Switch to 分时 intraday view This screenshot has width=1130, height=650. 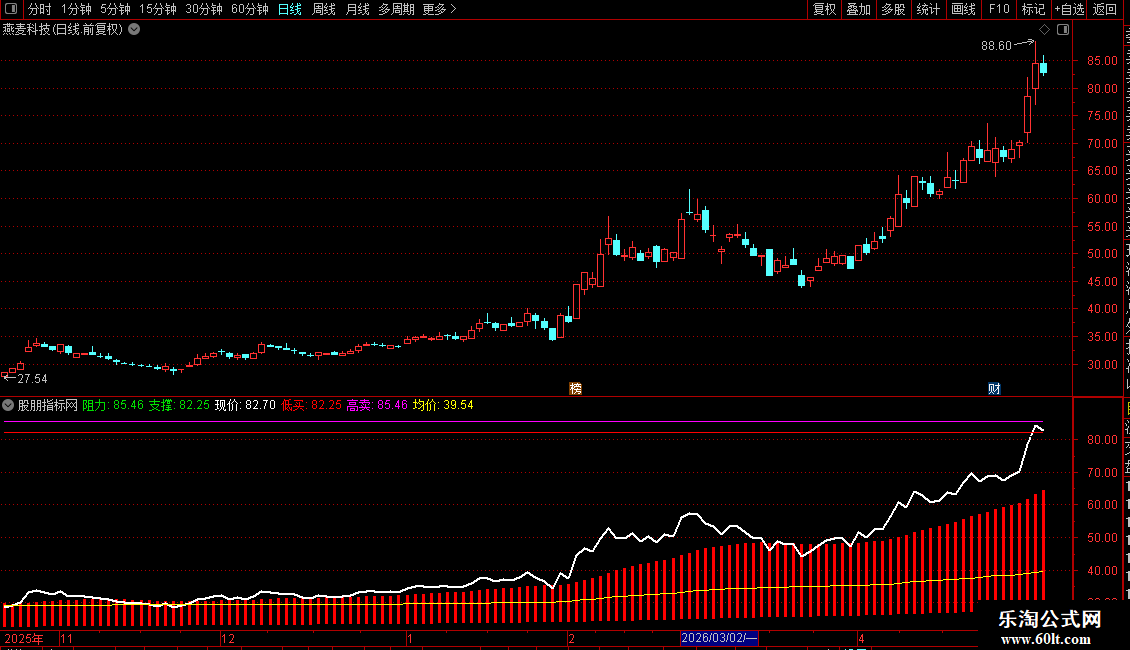(40, 9)
